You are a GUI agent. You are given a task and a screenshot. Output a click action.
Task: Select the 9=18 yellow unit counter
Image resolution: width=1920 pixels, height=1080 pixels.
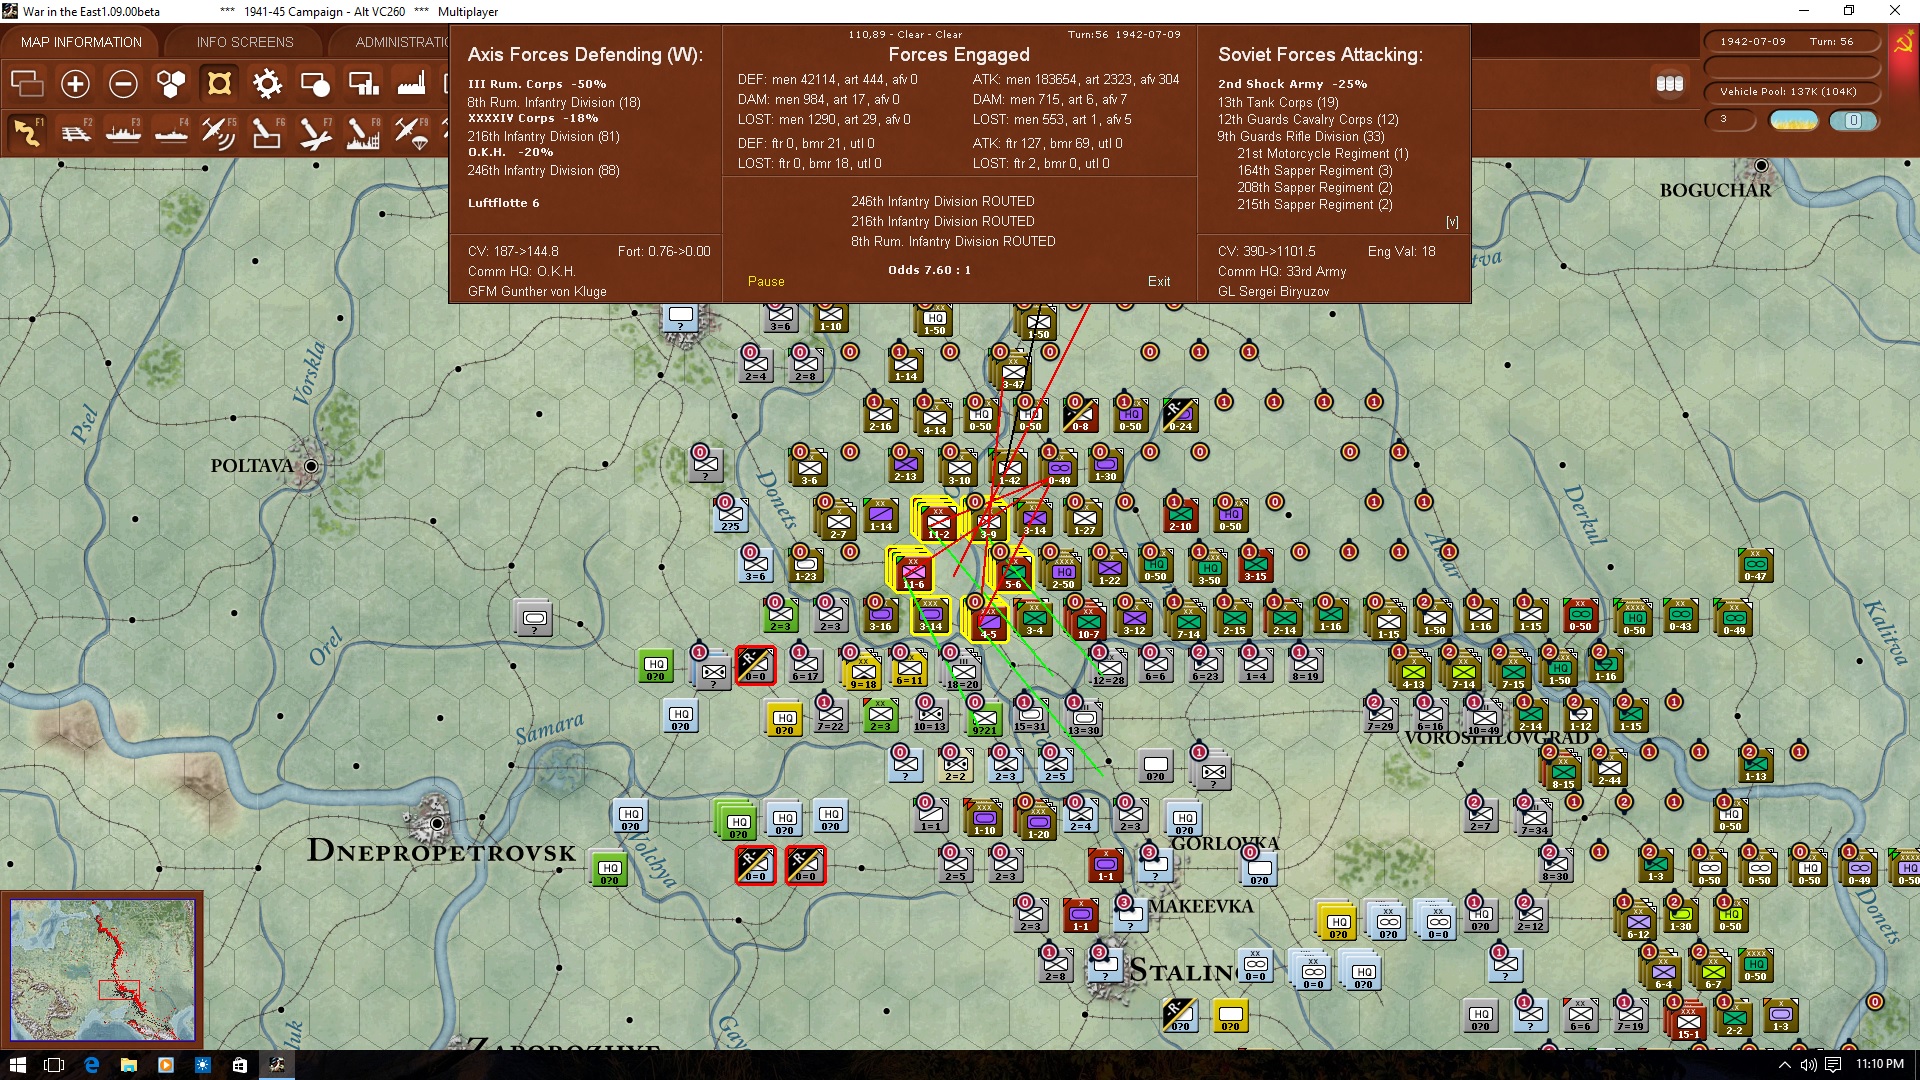[x=863, y=671]
